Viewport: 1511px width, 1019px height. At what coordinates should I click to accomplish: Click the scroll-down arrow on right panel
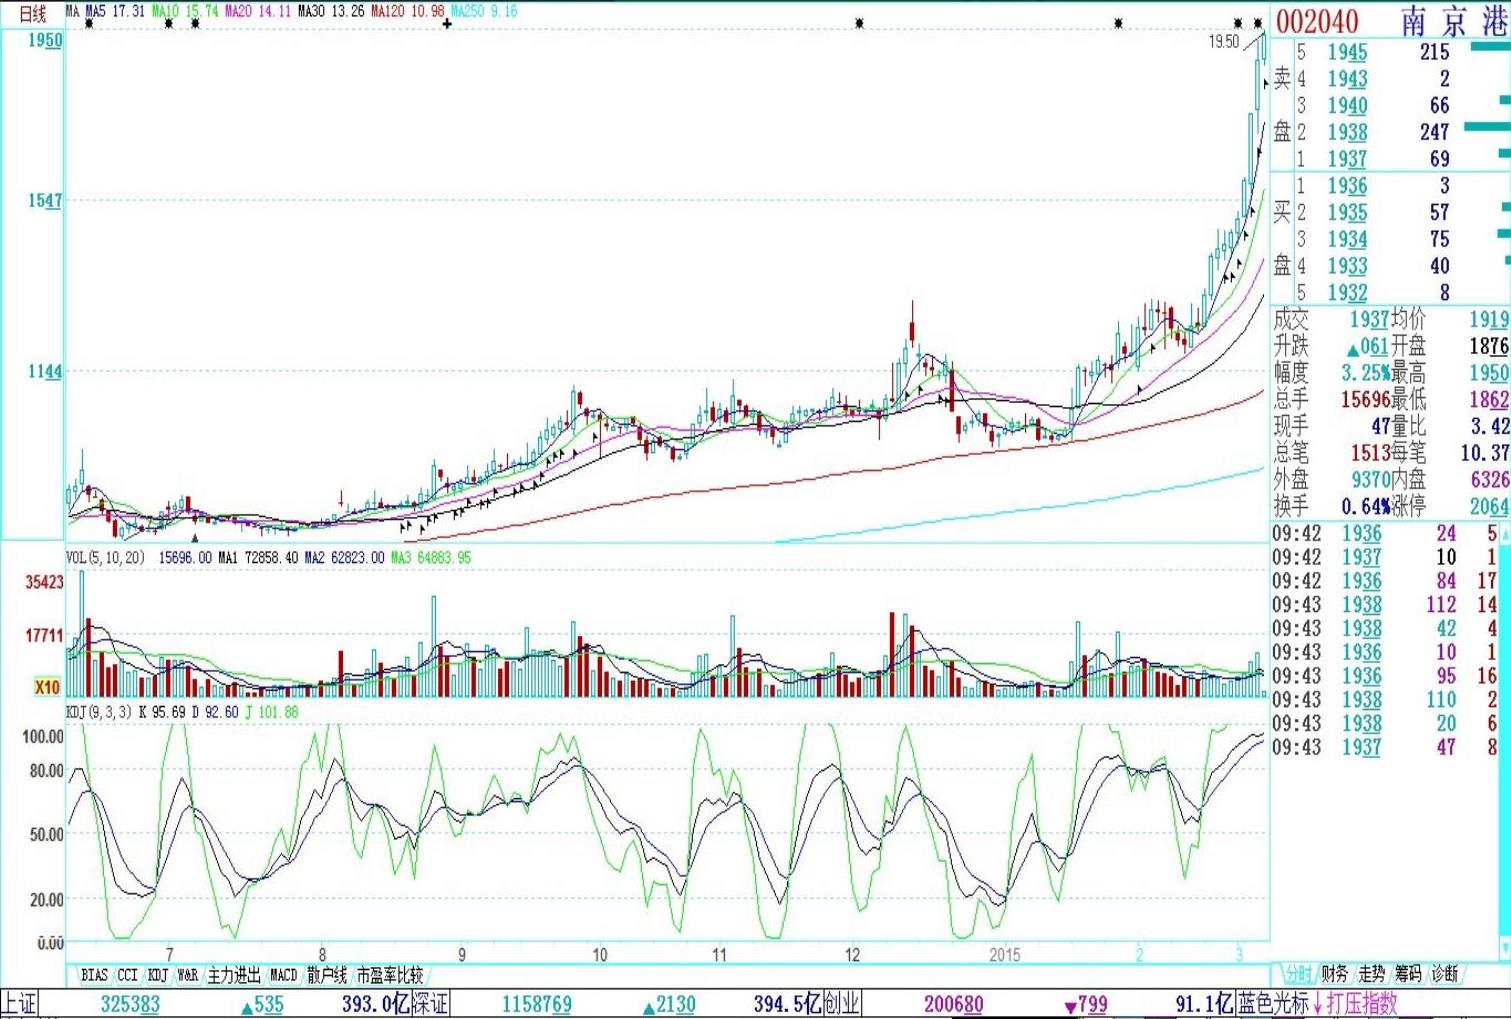pos(1504,946)
